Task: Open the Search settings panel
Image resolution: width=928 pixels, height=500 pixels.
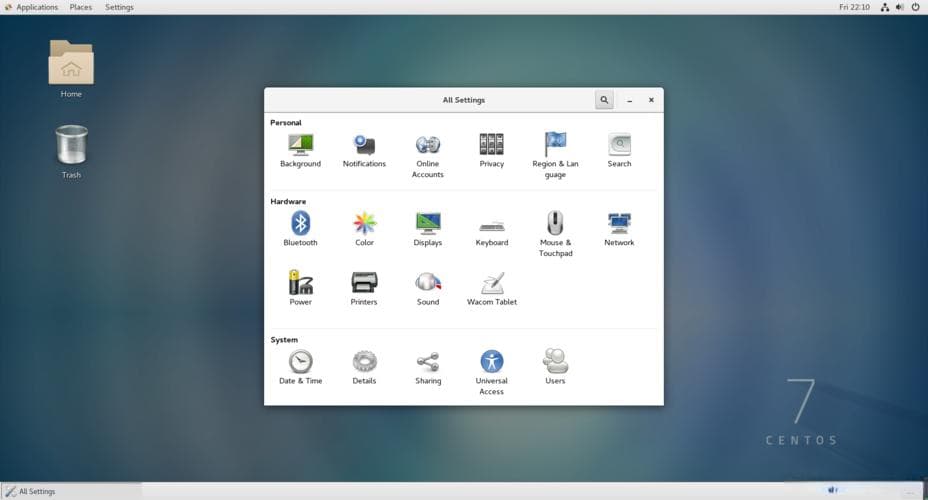Action: coord(619,151)
